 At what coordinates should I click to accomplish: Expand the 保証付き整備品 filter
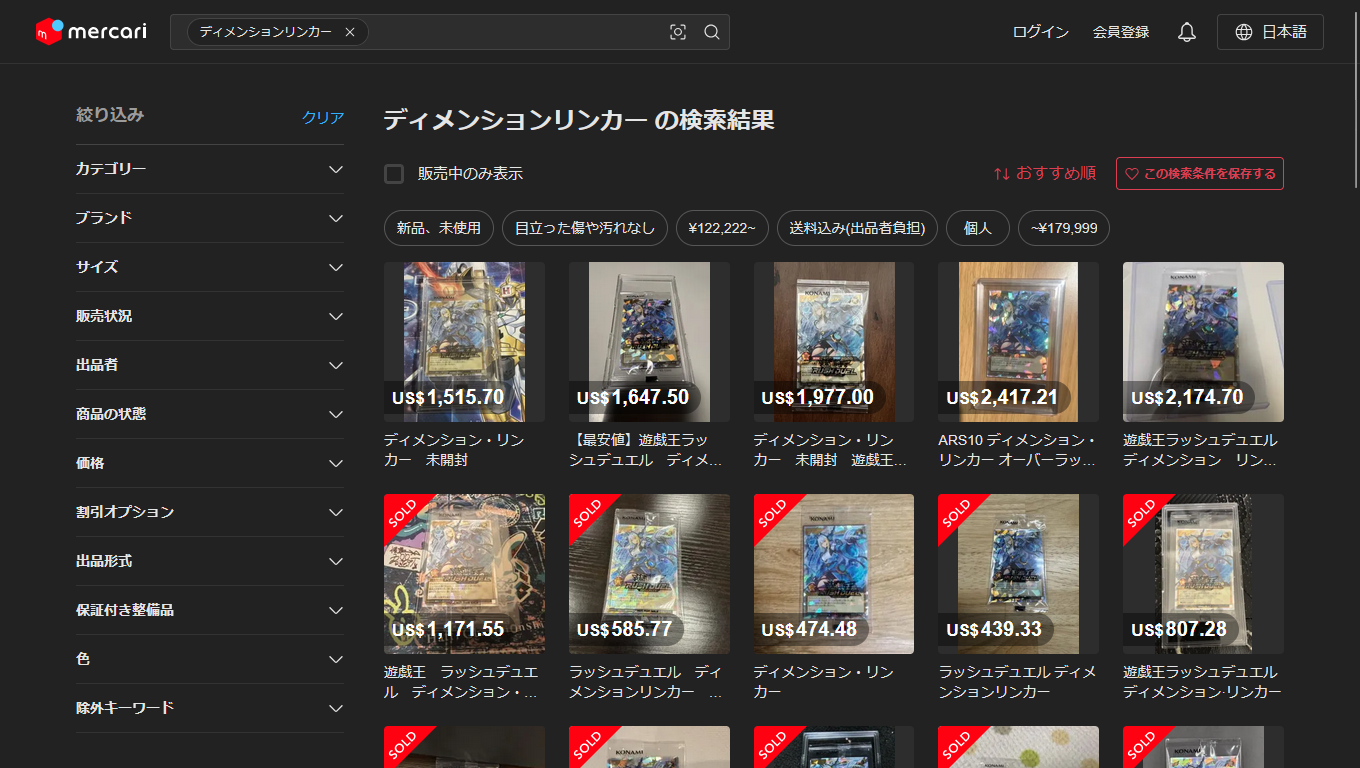click(210, 610)
